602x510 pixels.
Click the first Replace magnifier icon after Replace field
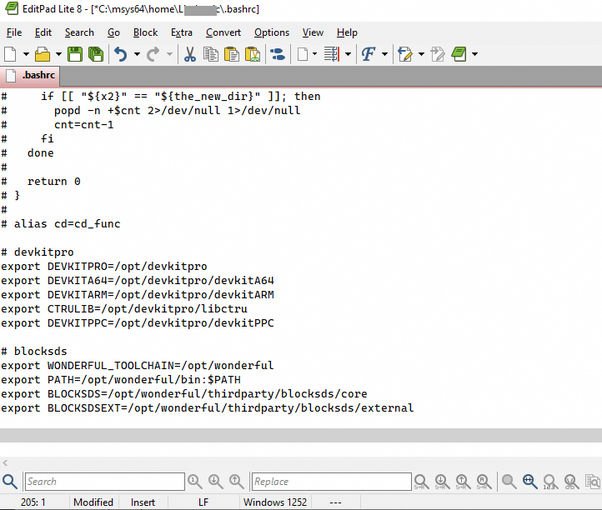tap(421, 482)
